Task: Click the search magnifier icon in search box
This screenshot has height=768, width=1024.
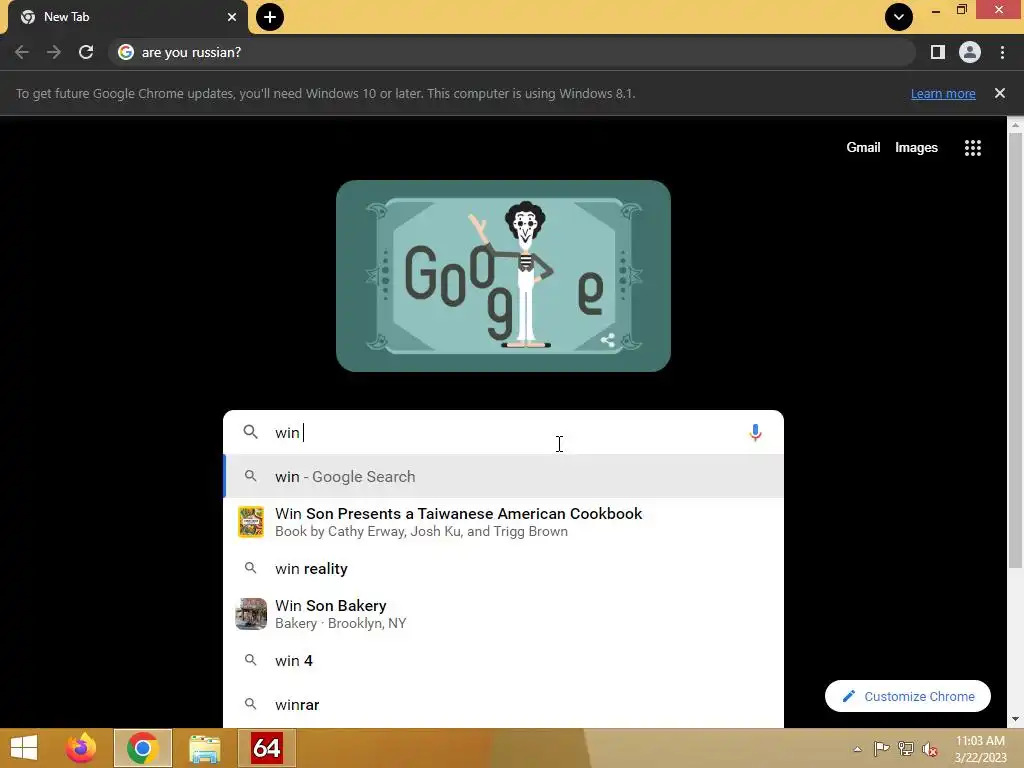Action: [251, 432]
